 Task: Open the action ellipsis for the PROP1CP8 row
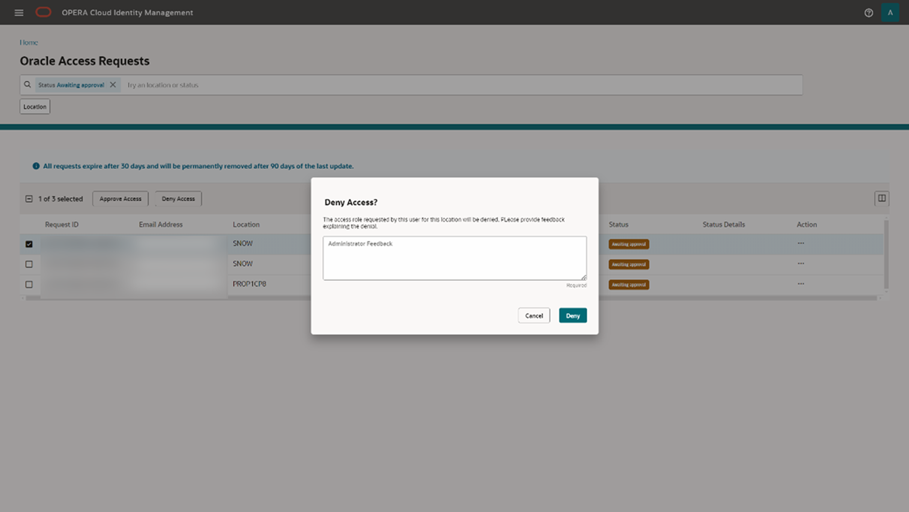pos(801,284)
